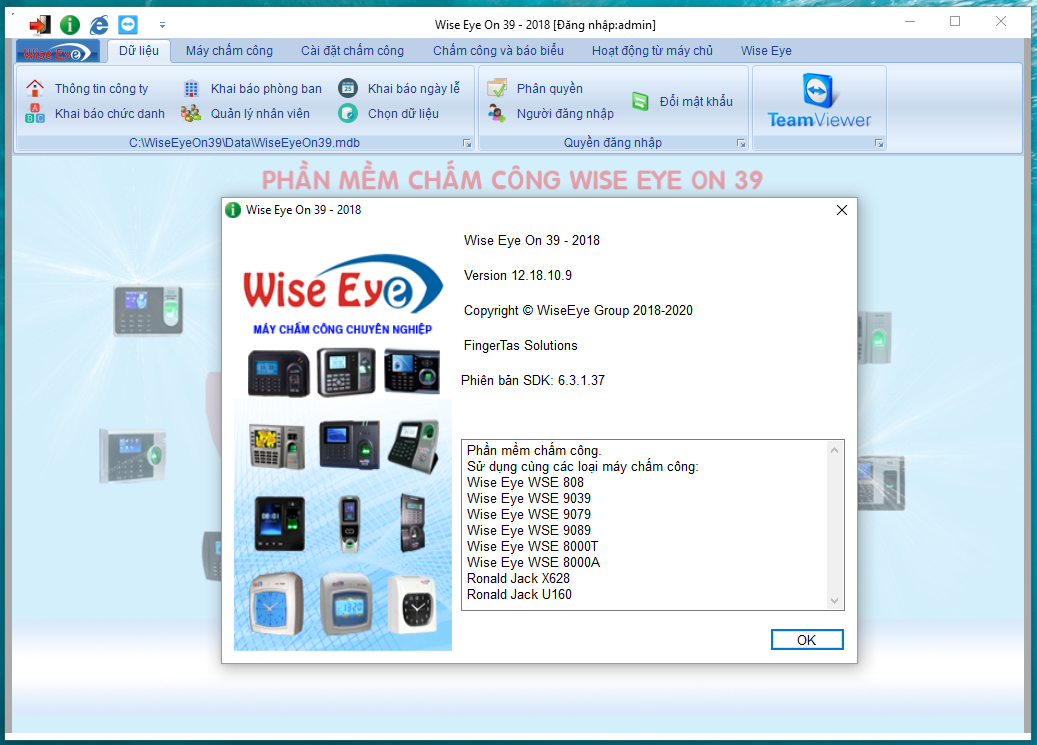Launch the large TeamViewer ribbon button
1037x745 pixels.
pyautogui.click(x=819, y=101)
